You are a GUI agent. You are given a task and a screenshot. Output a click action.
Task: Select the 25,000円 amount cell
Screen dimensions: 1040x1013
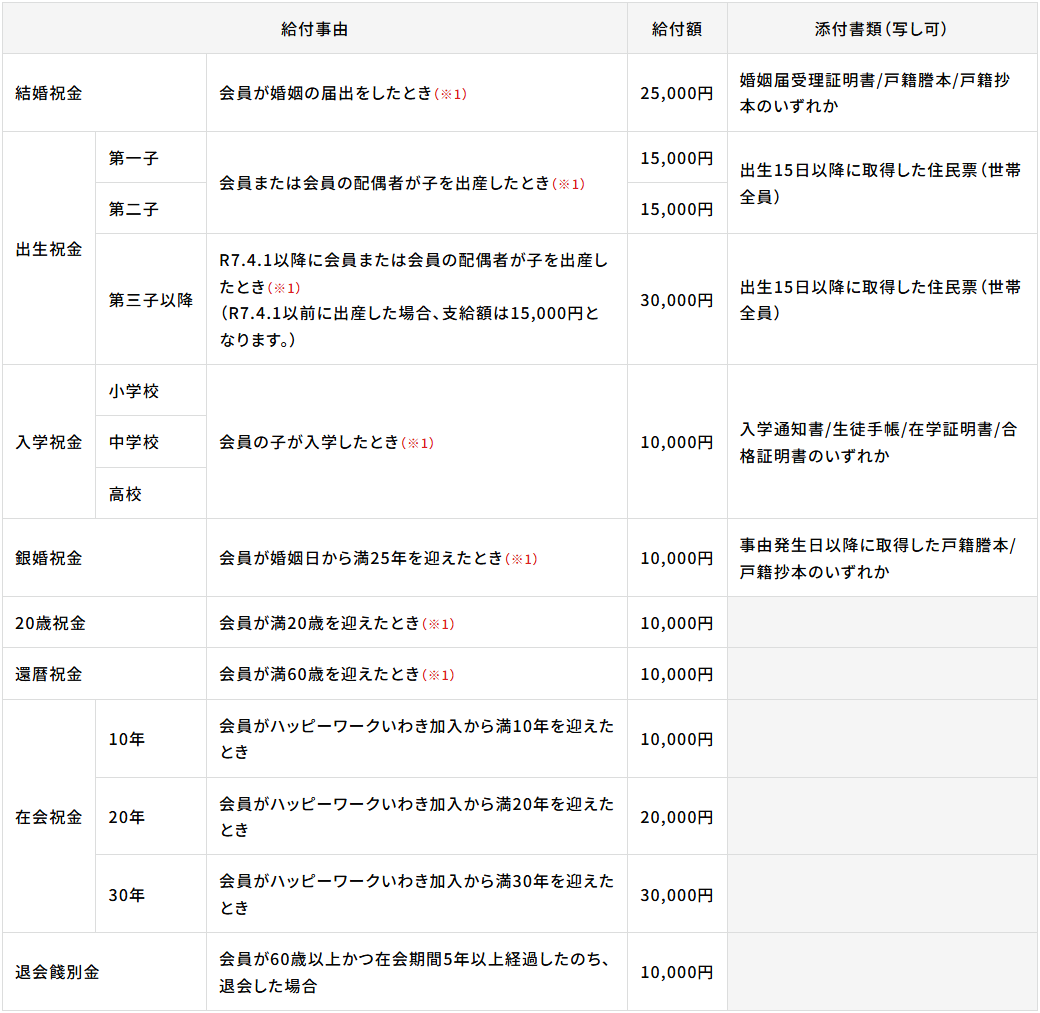click(x=676, y=93)
